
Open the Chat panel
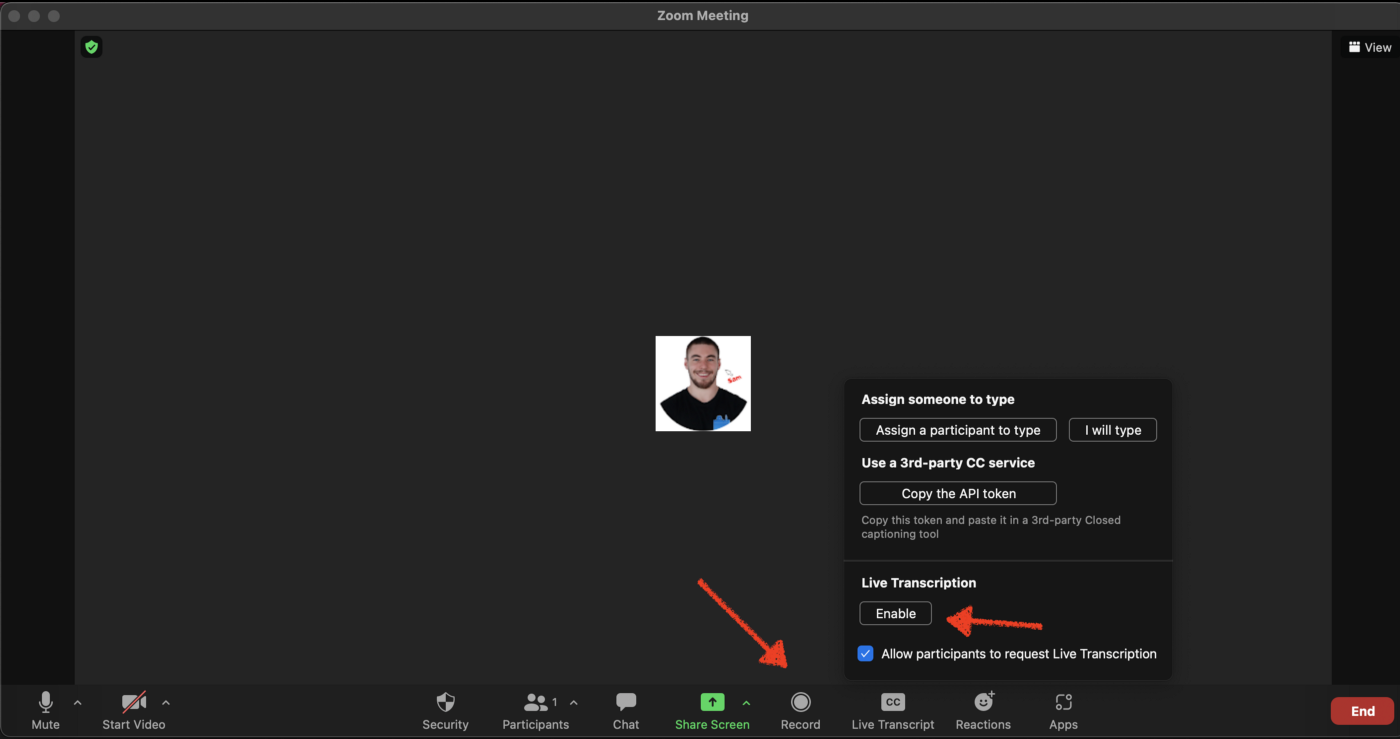[x=626, y=703]
